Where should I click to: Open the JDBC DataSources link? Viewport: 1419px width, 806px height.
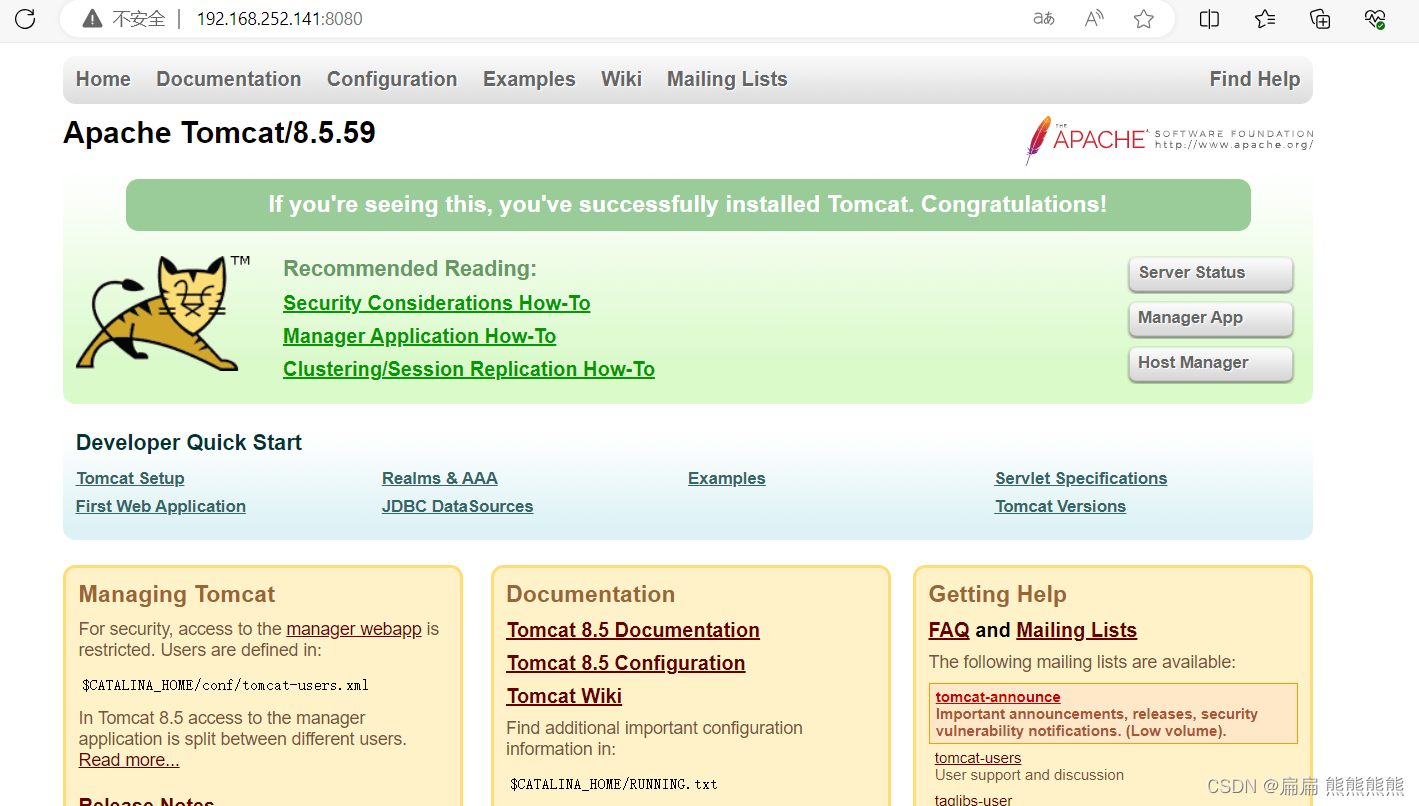(x=457, y=506)
